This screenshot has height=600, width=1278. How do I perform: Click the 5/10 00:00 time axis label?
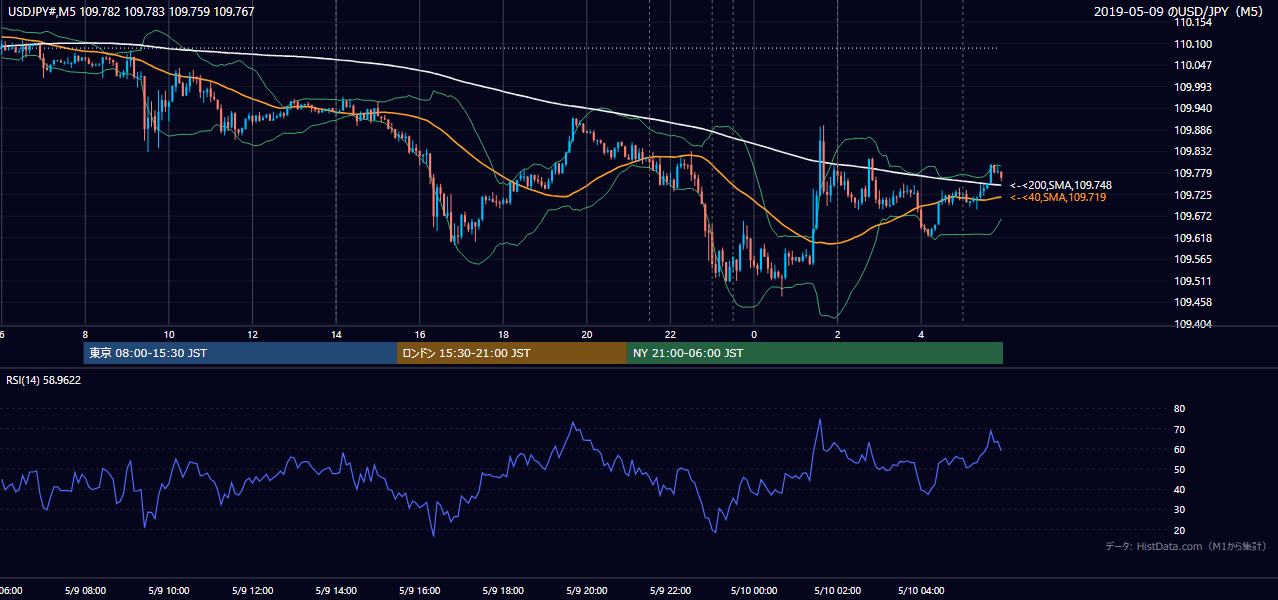753,590
